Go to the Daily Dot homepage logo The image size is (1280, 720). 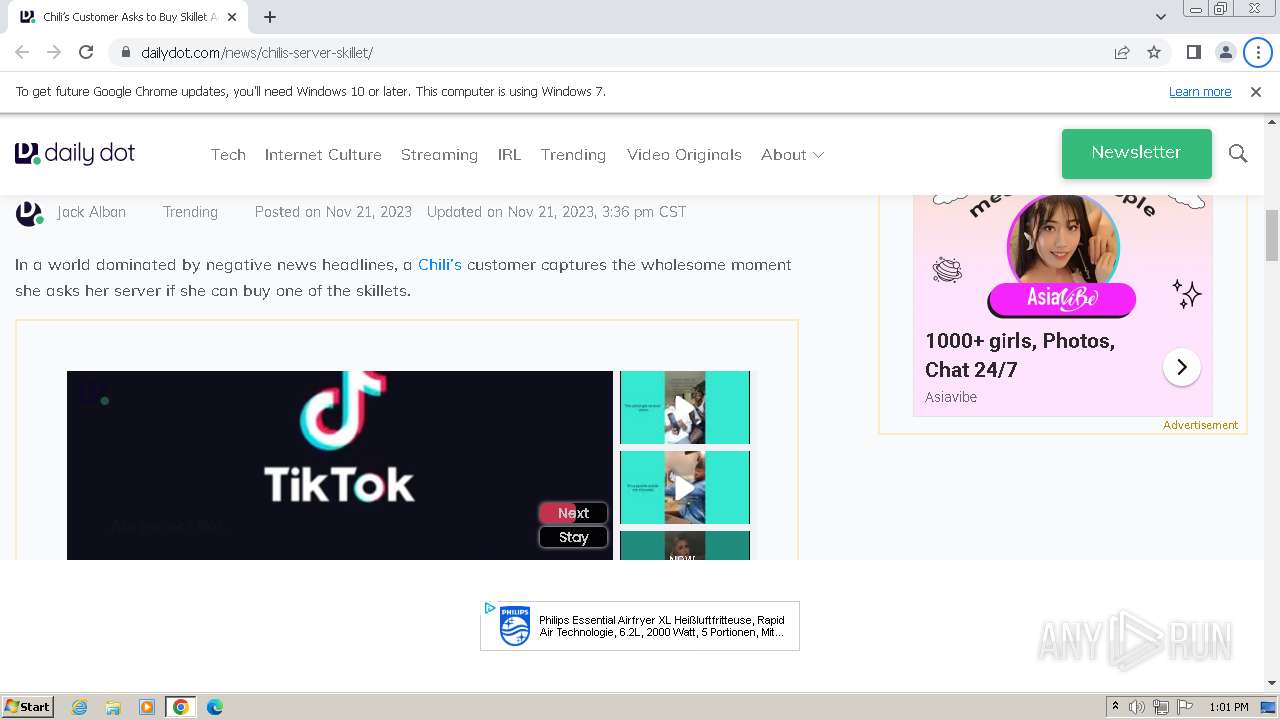click(75, 153)
